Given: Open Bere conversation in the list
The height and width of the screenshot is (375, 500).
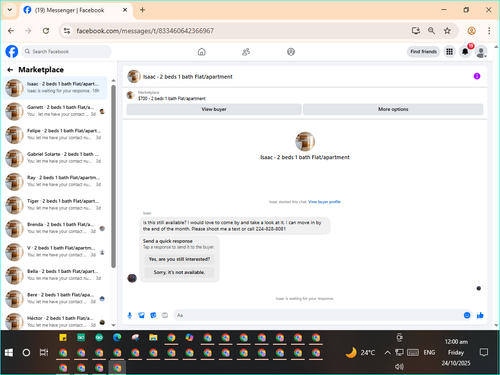Looking at the screenshot, I should point(55,298).
